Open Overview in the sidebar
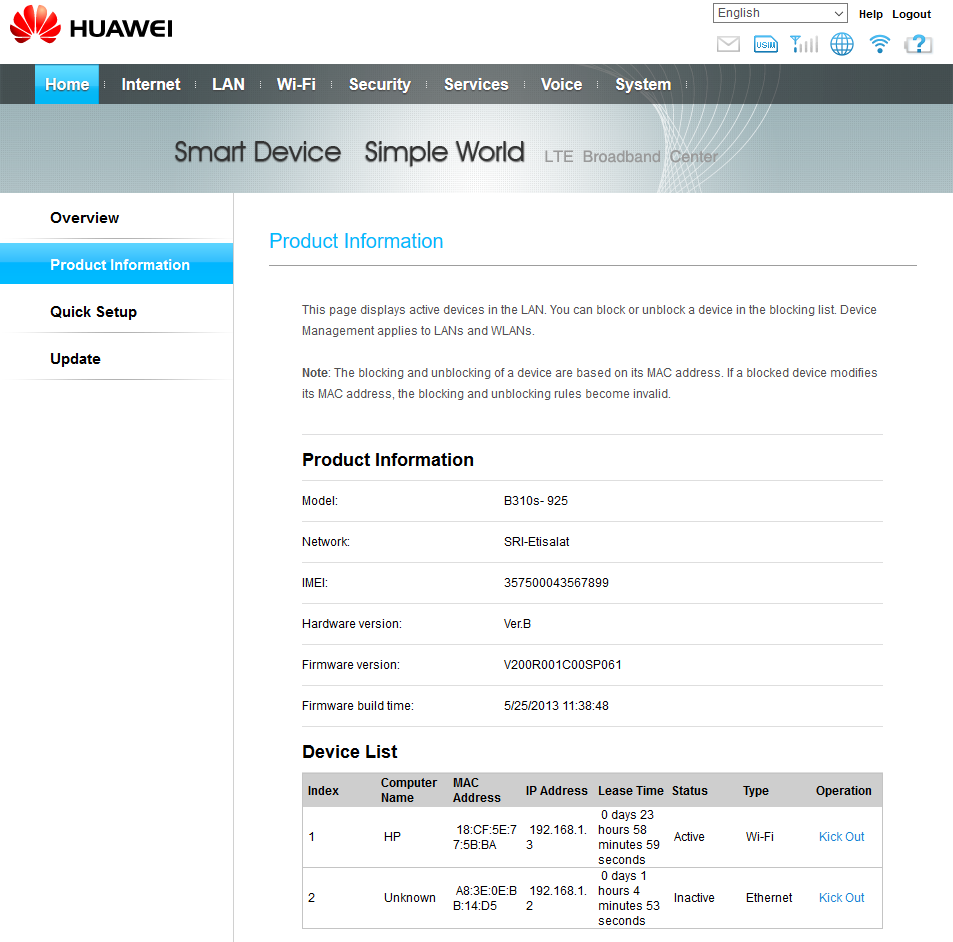Viewport: 953px width, 942px height. click(x=85, y=218)
